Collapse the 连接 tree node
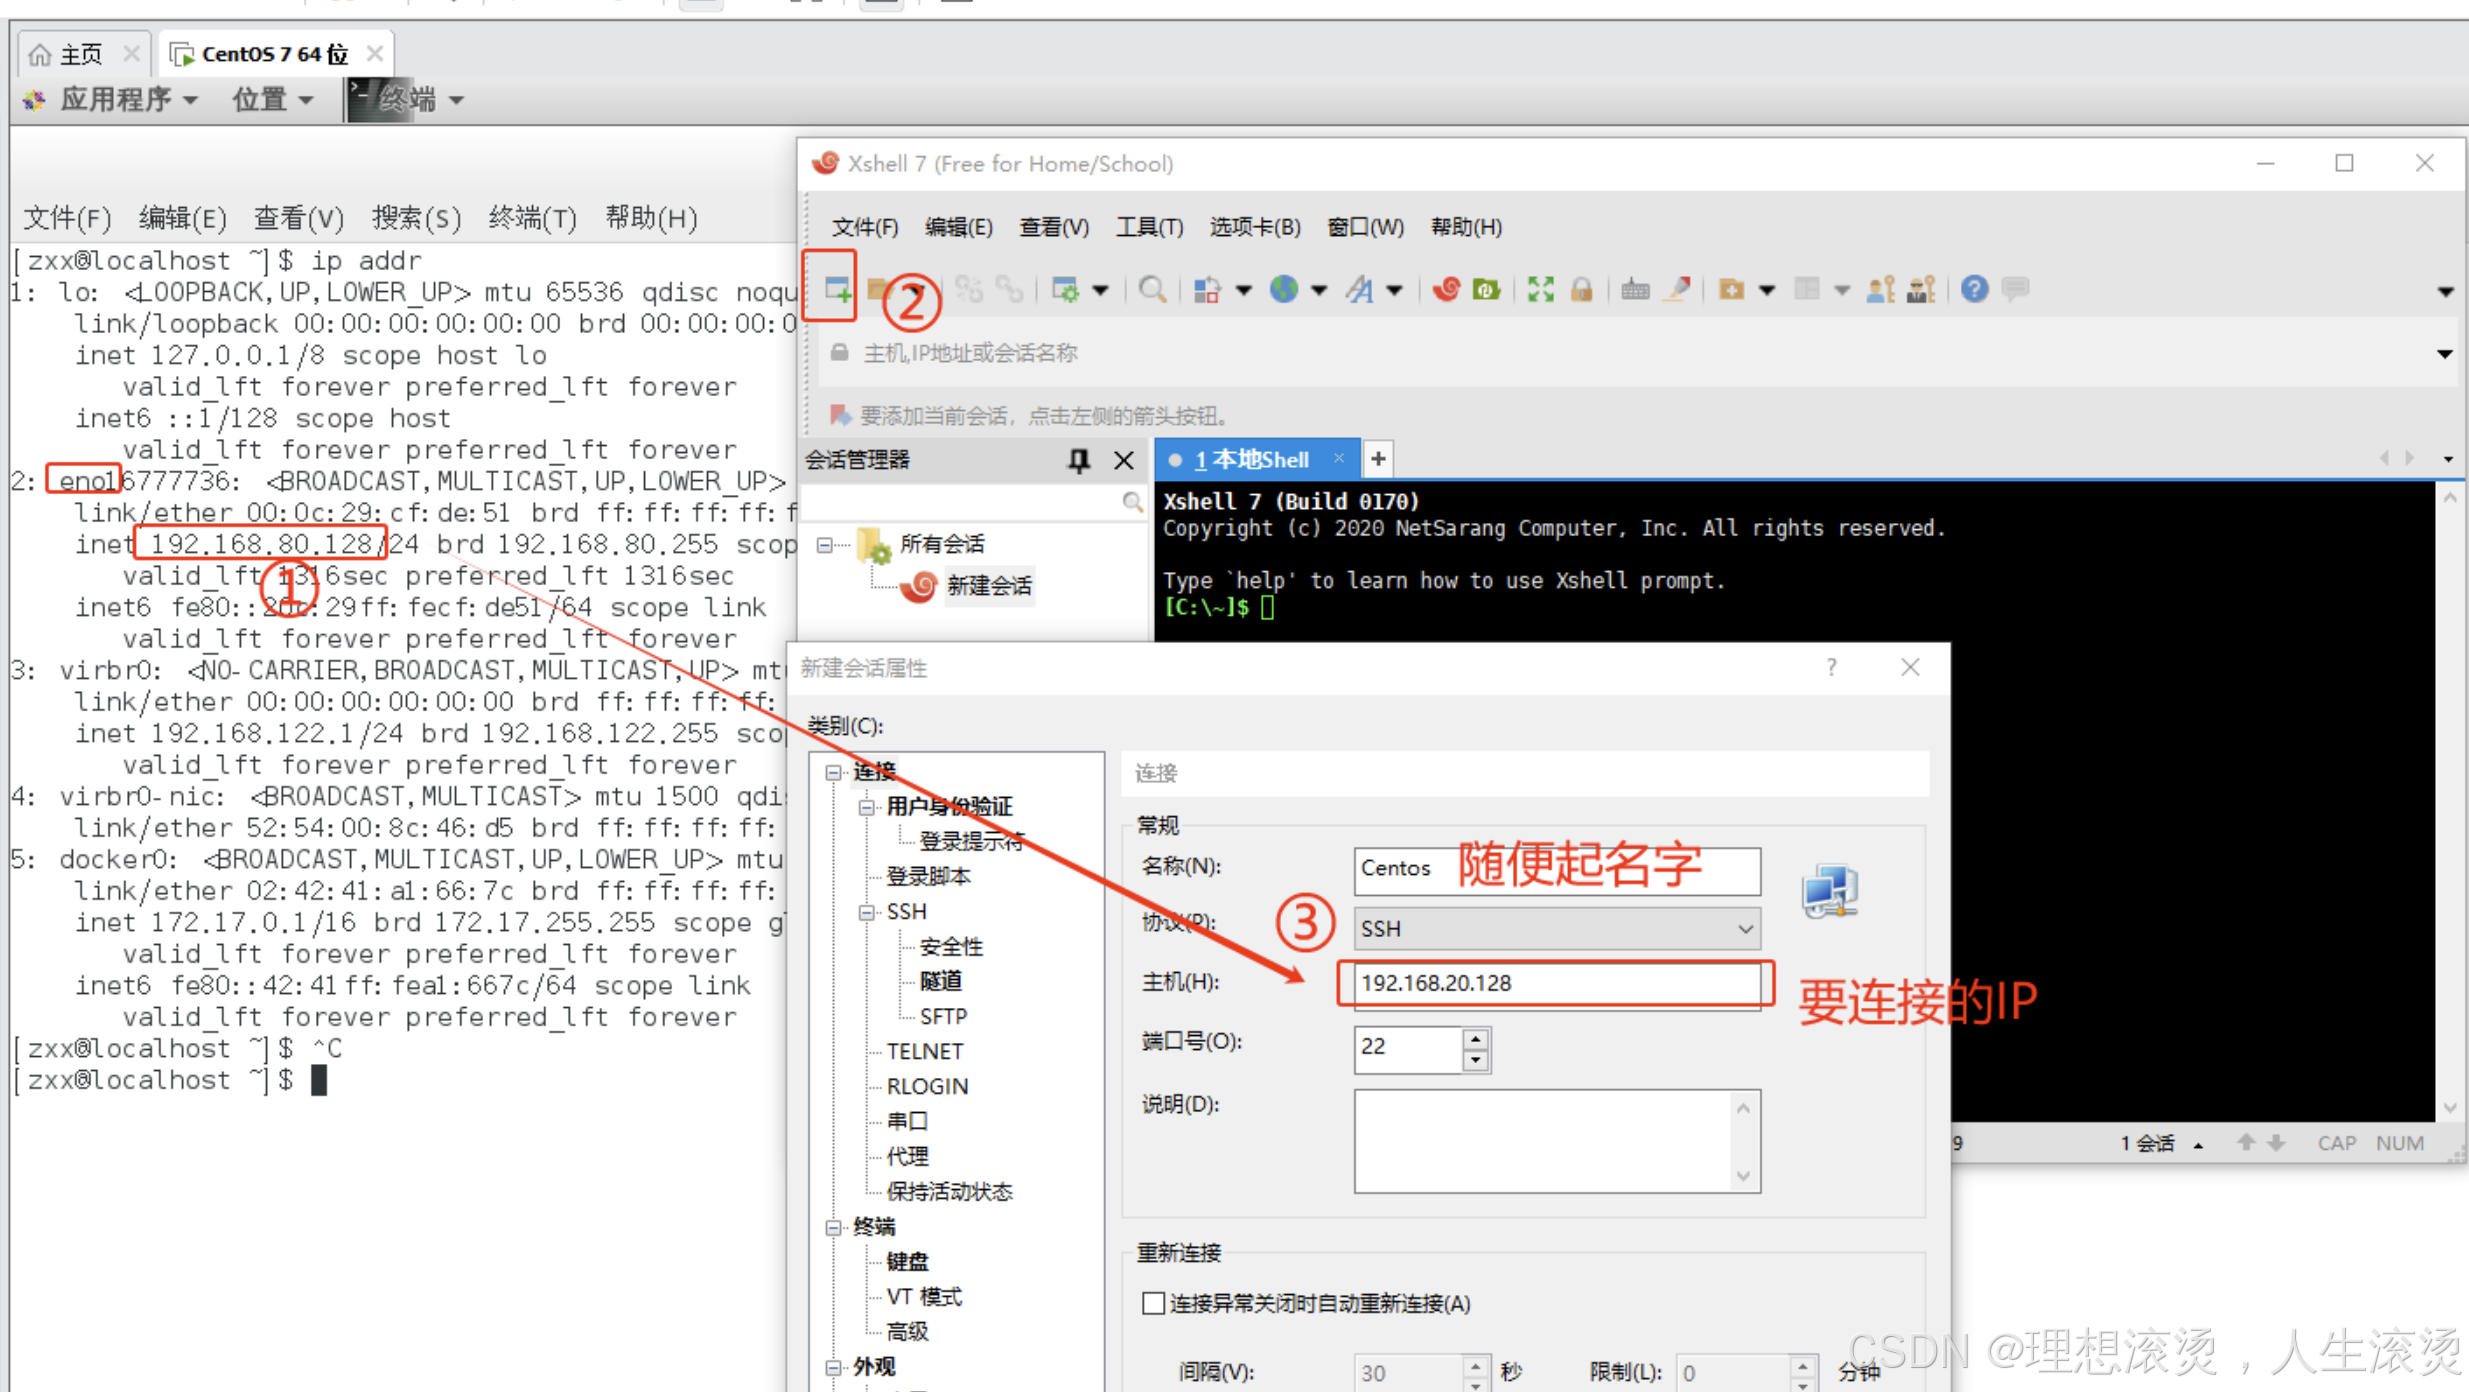Screen dimensions: 2469x1392 (833, 772)
